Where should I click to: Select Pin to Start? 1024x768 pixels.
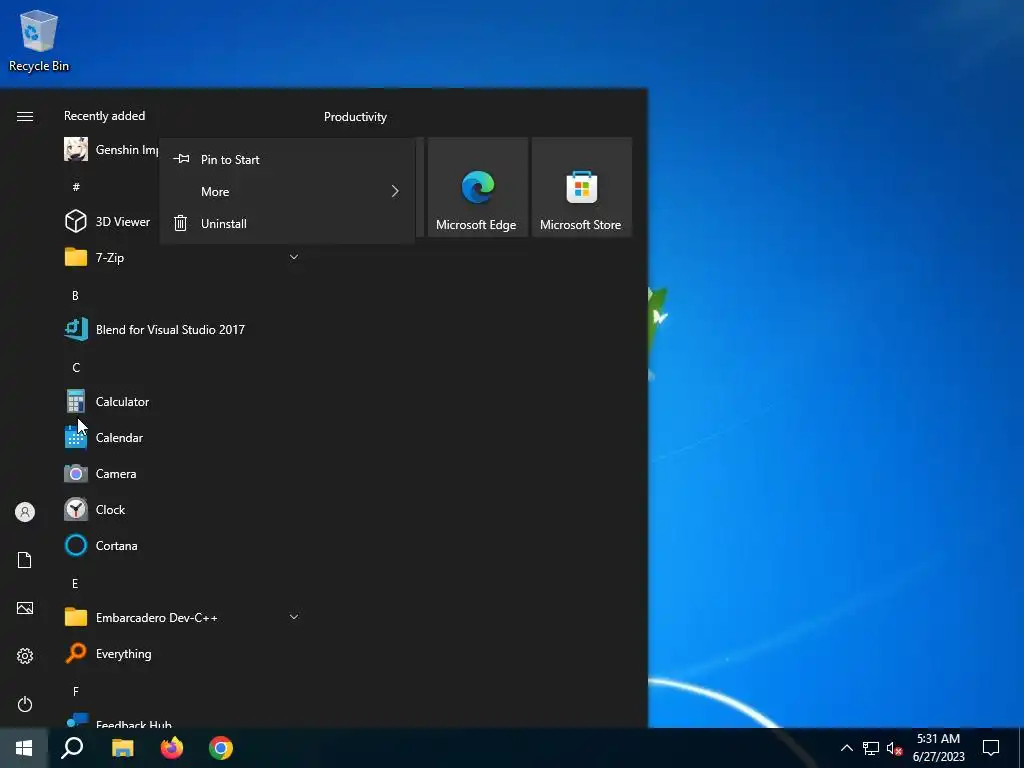point(287,159)
